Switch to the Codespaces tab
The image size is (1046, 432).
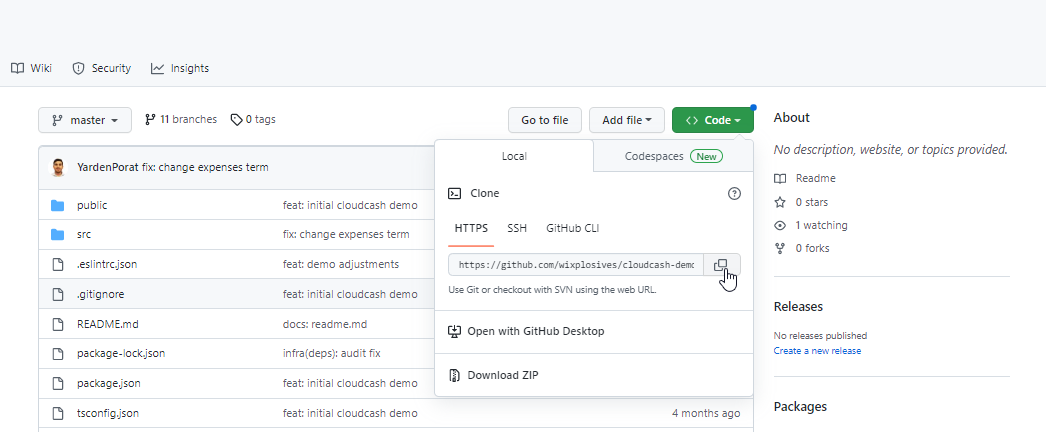pos(673,156)
